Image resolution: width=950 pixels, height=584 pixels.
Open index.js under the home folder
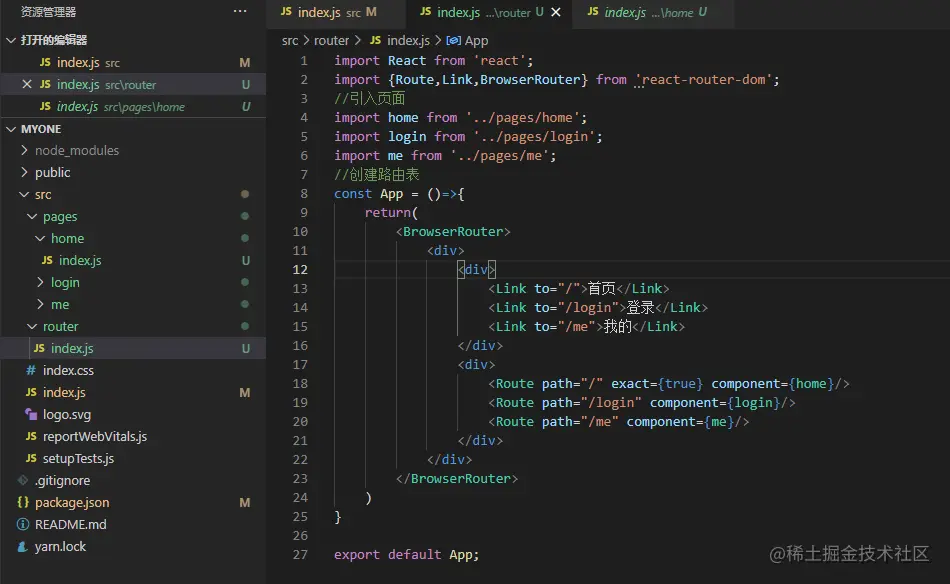pyautogui.click(x=133, y=260)
